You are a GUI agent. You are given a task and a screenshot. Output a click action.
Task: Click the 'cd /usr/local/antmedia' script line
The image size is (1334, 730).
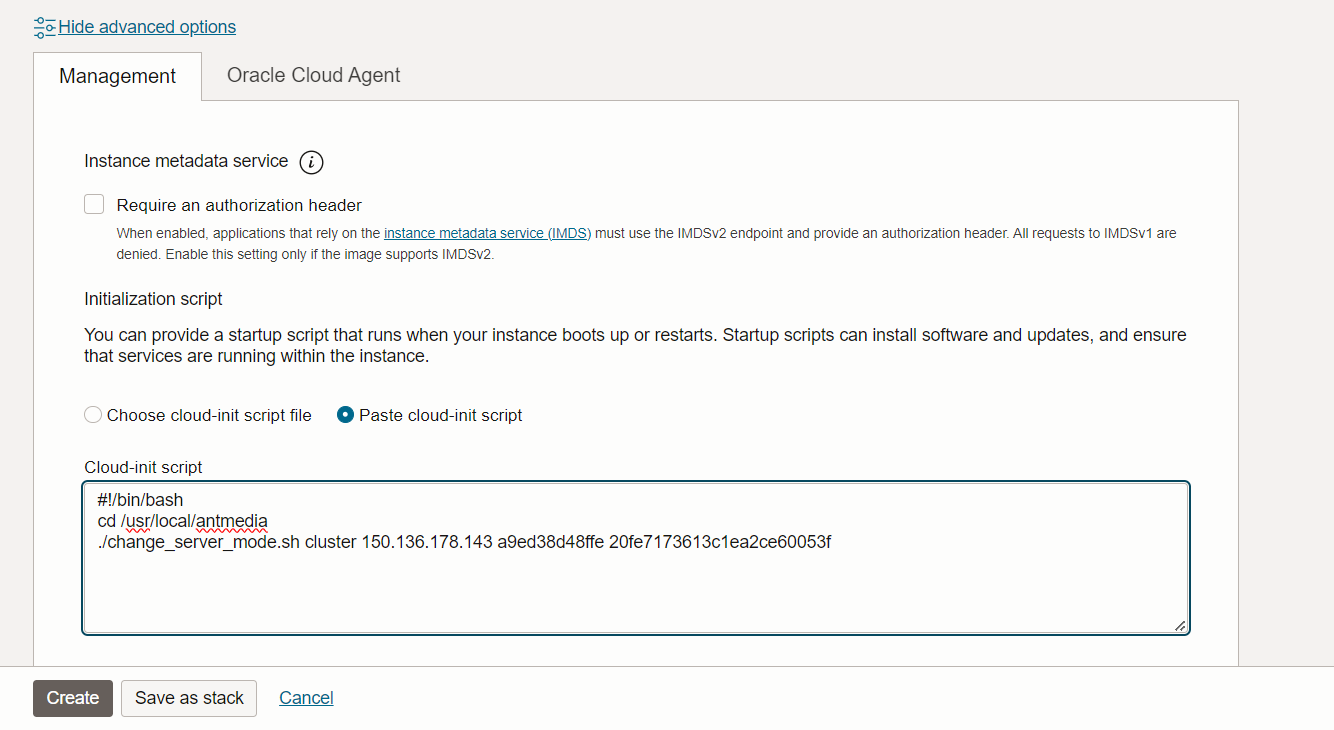pyautogui.click(x=183, y=521)
